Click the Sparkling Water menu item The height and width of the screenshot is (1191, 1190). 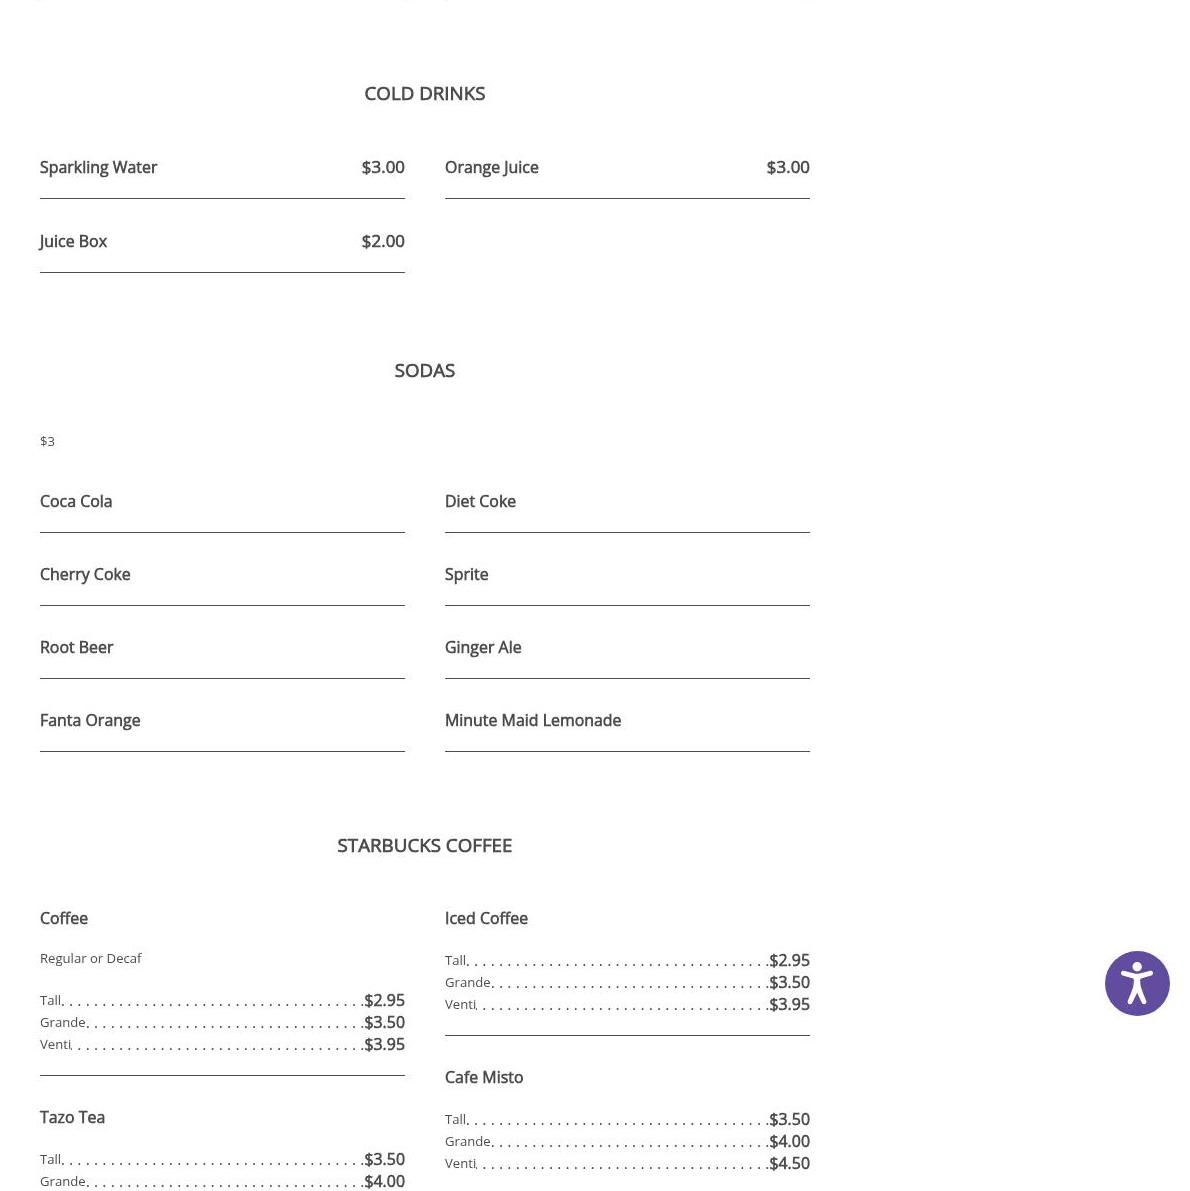tap(98, 167)
